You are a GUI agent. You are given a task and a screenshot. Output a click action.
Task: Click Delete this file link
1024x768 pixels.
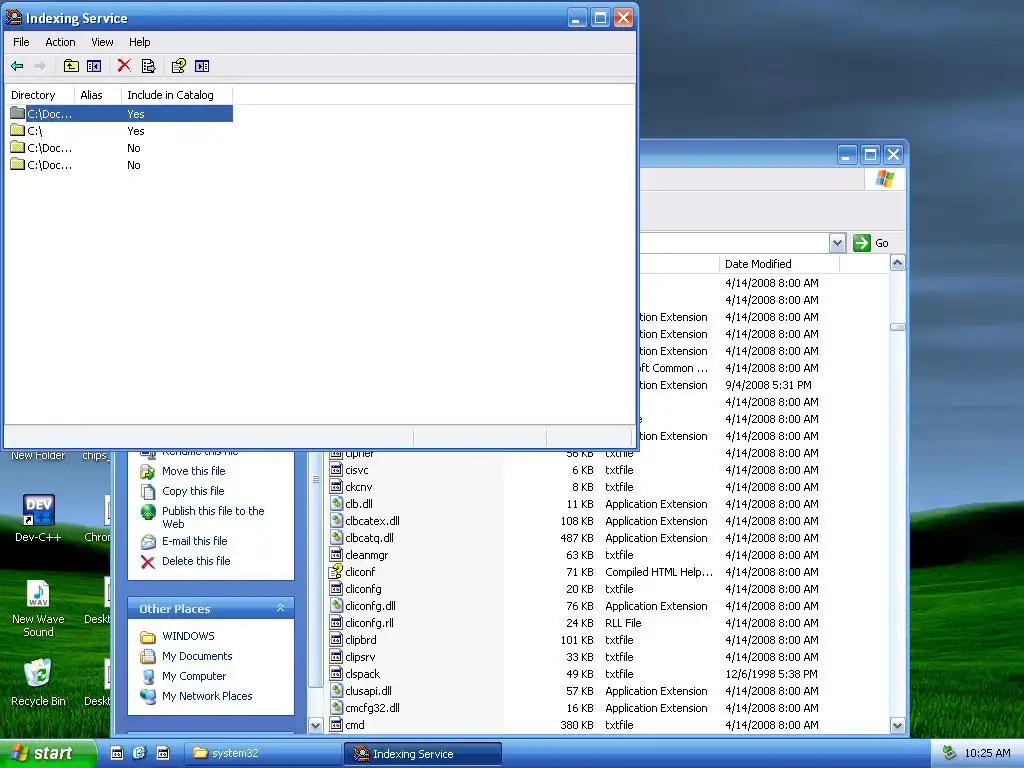(x=196, y=561)
